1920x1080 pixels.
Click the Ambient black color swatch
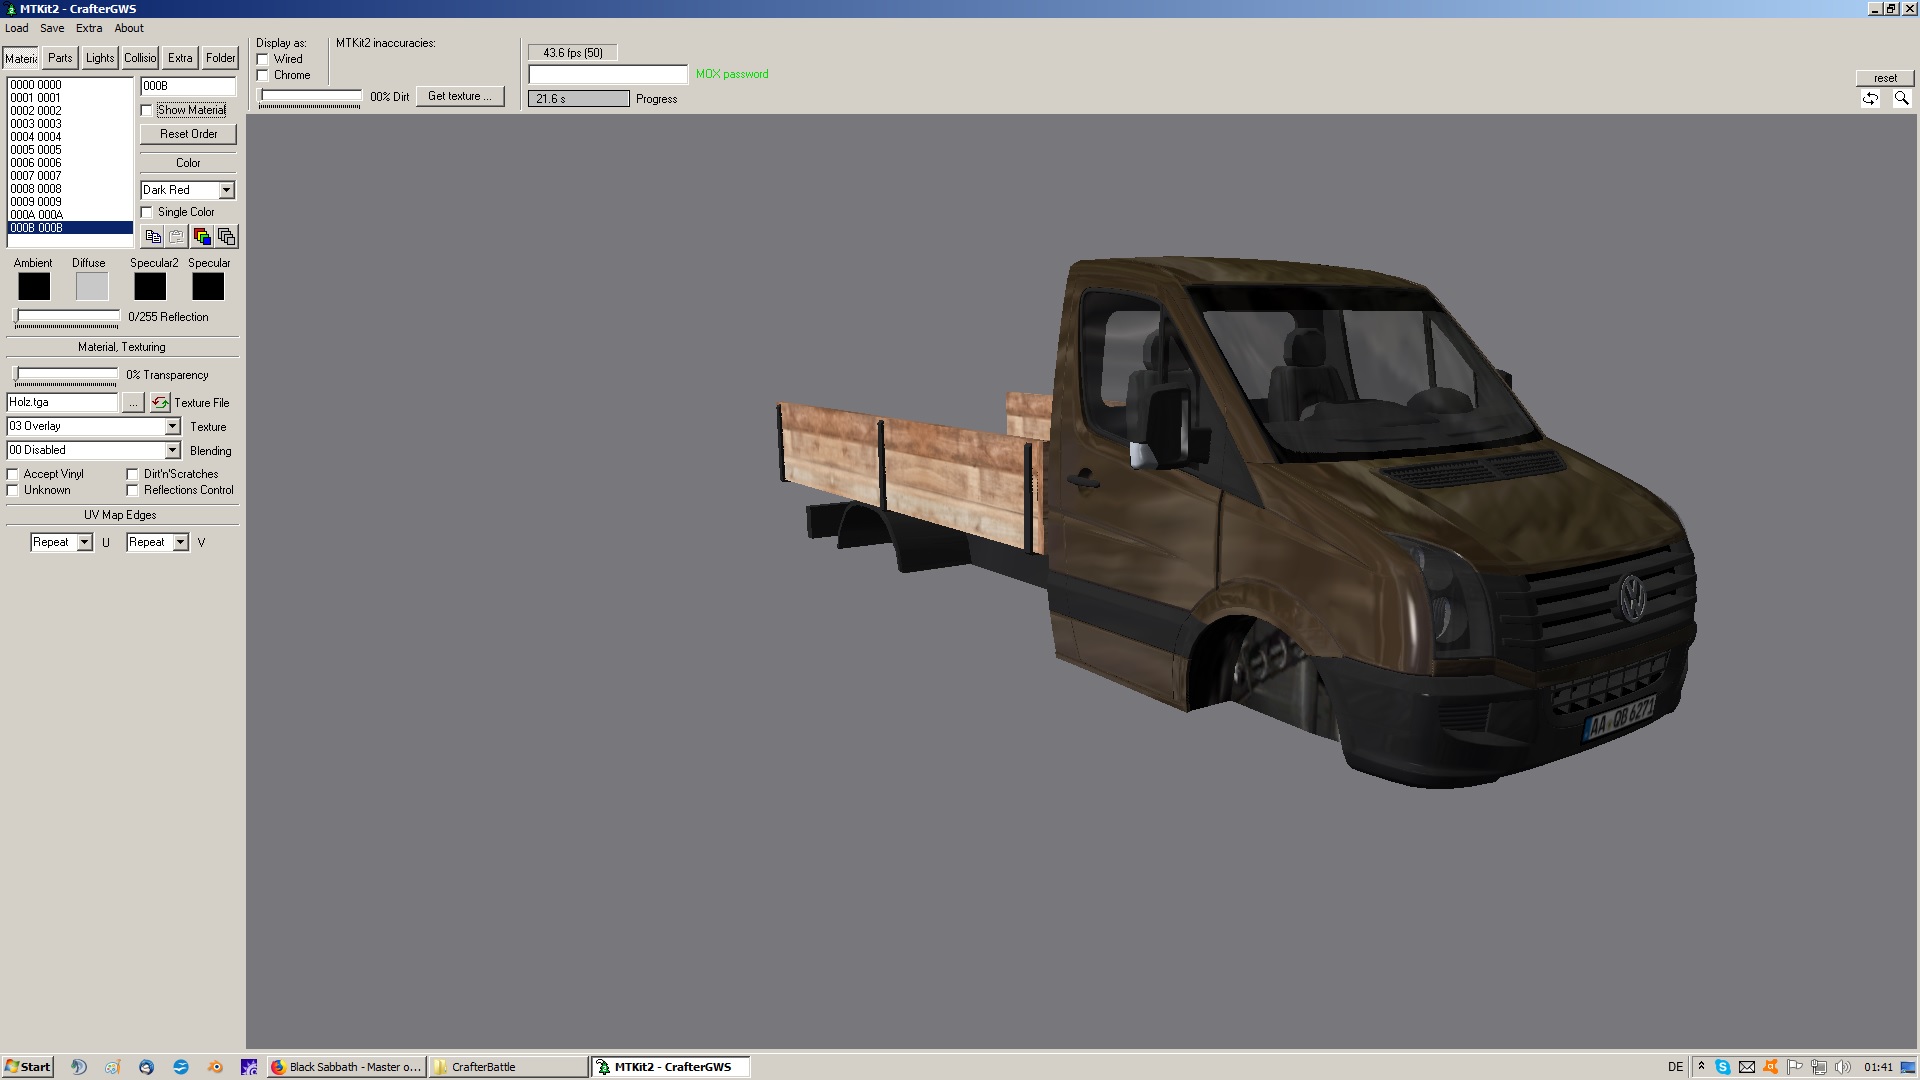34,287
